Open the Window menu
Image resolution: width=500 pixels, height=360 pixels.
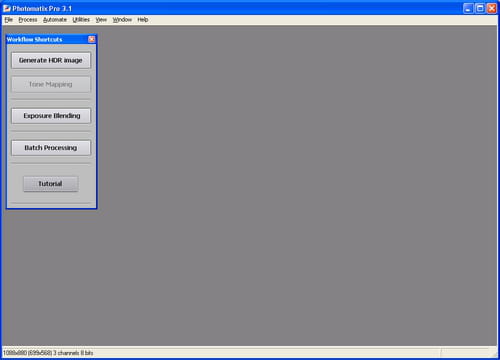click(122, 20)
